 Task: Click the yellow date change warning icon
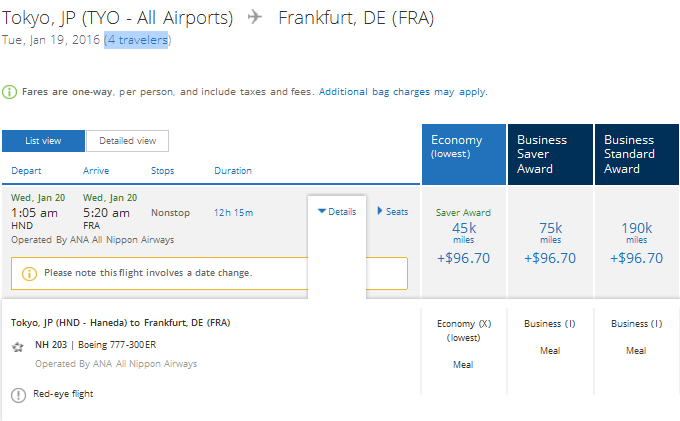29,273
